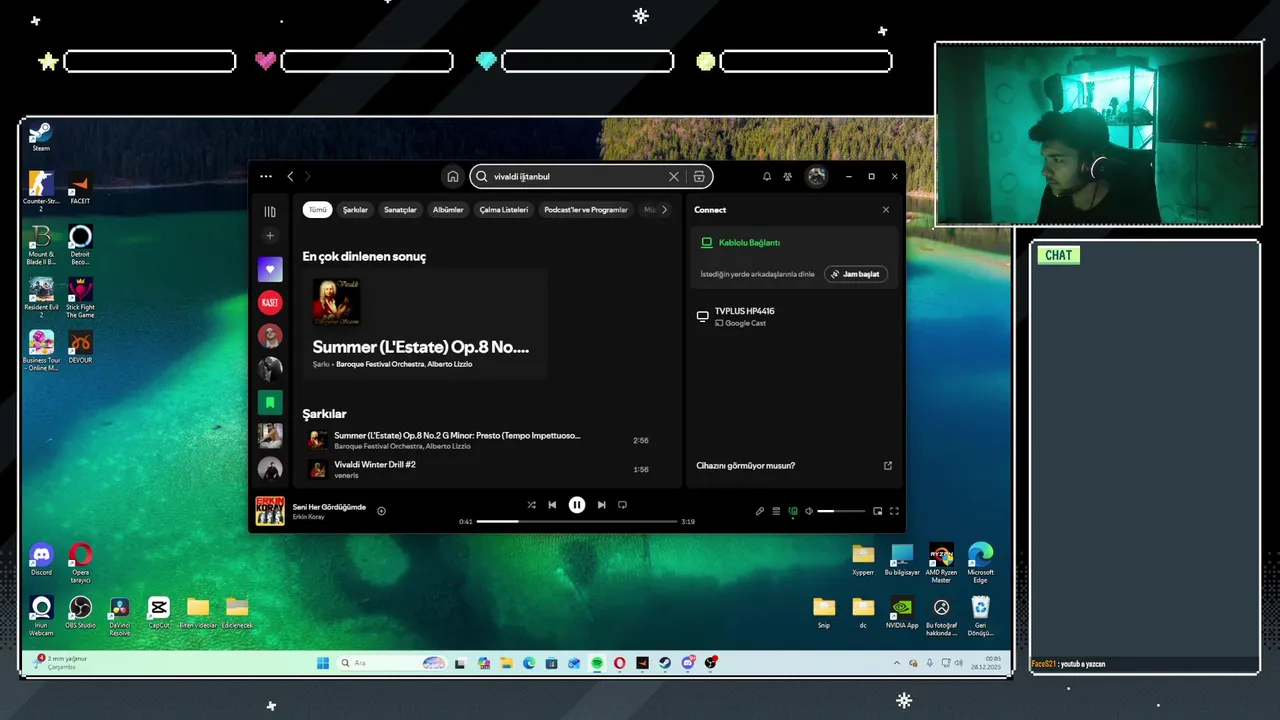Open Liked Songs in sidebar
This screenshot has width=1280, height=720.
270,269
